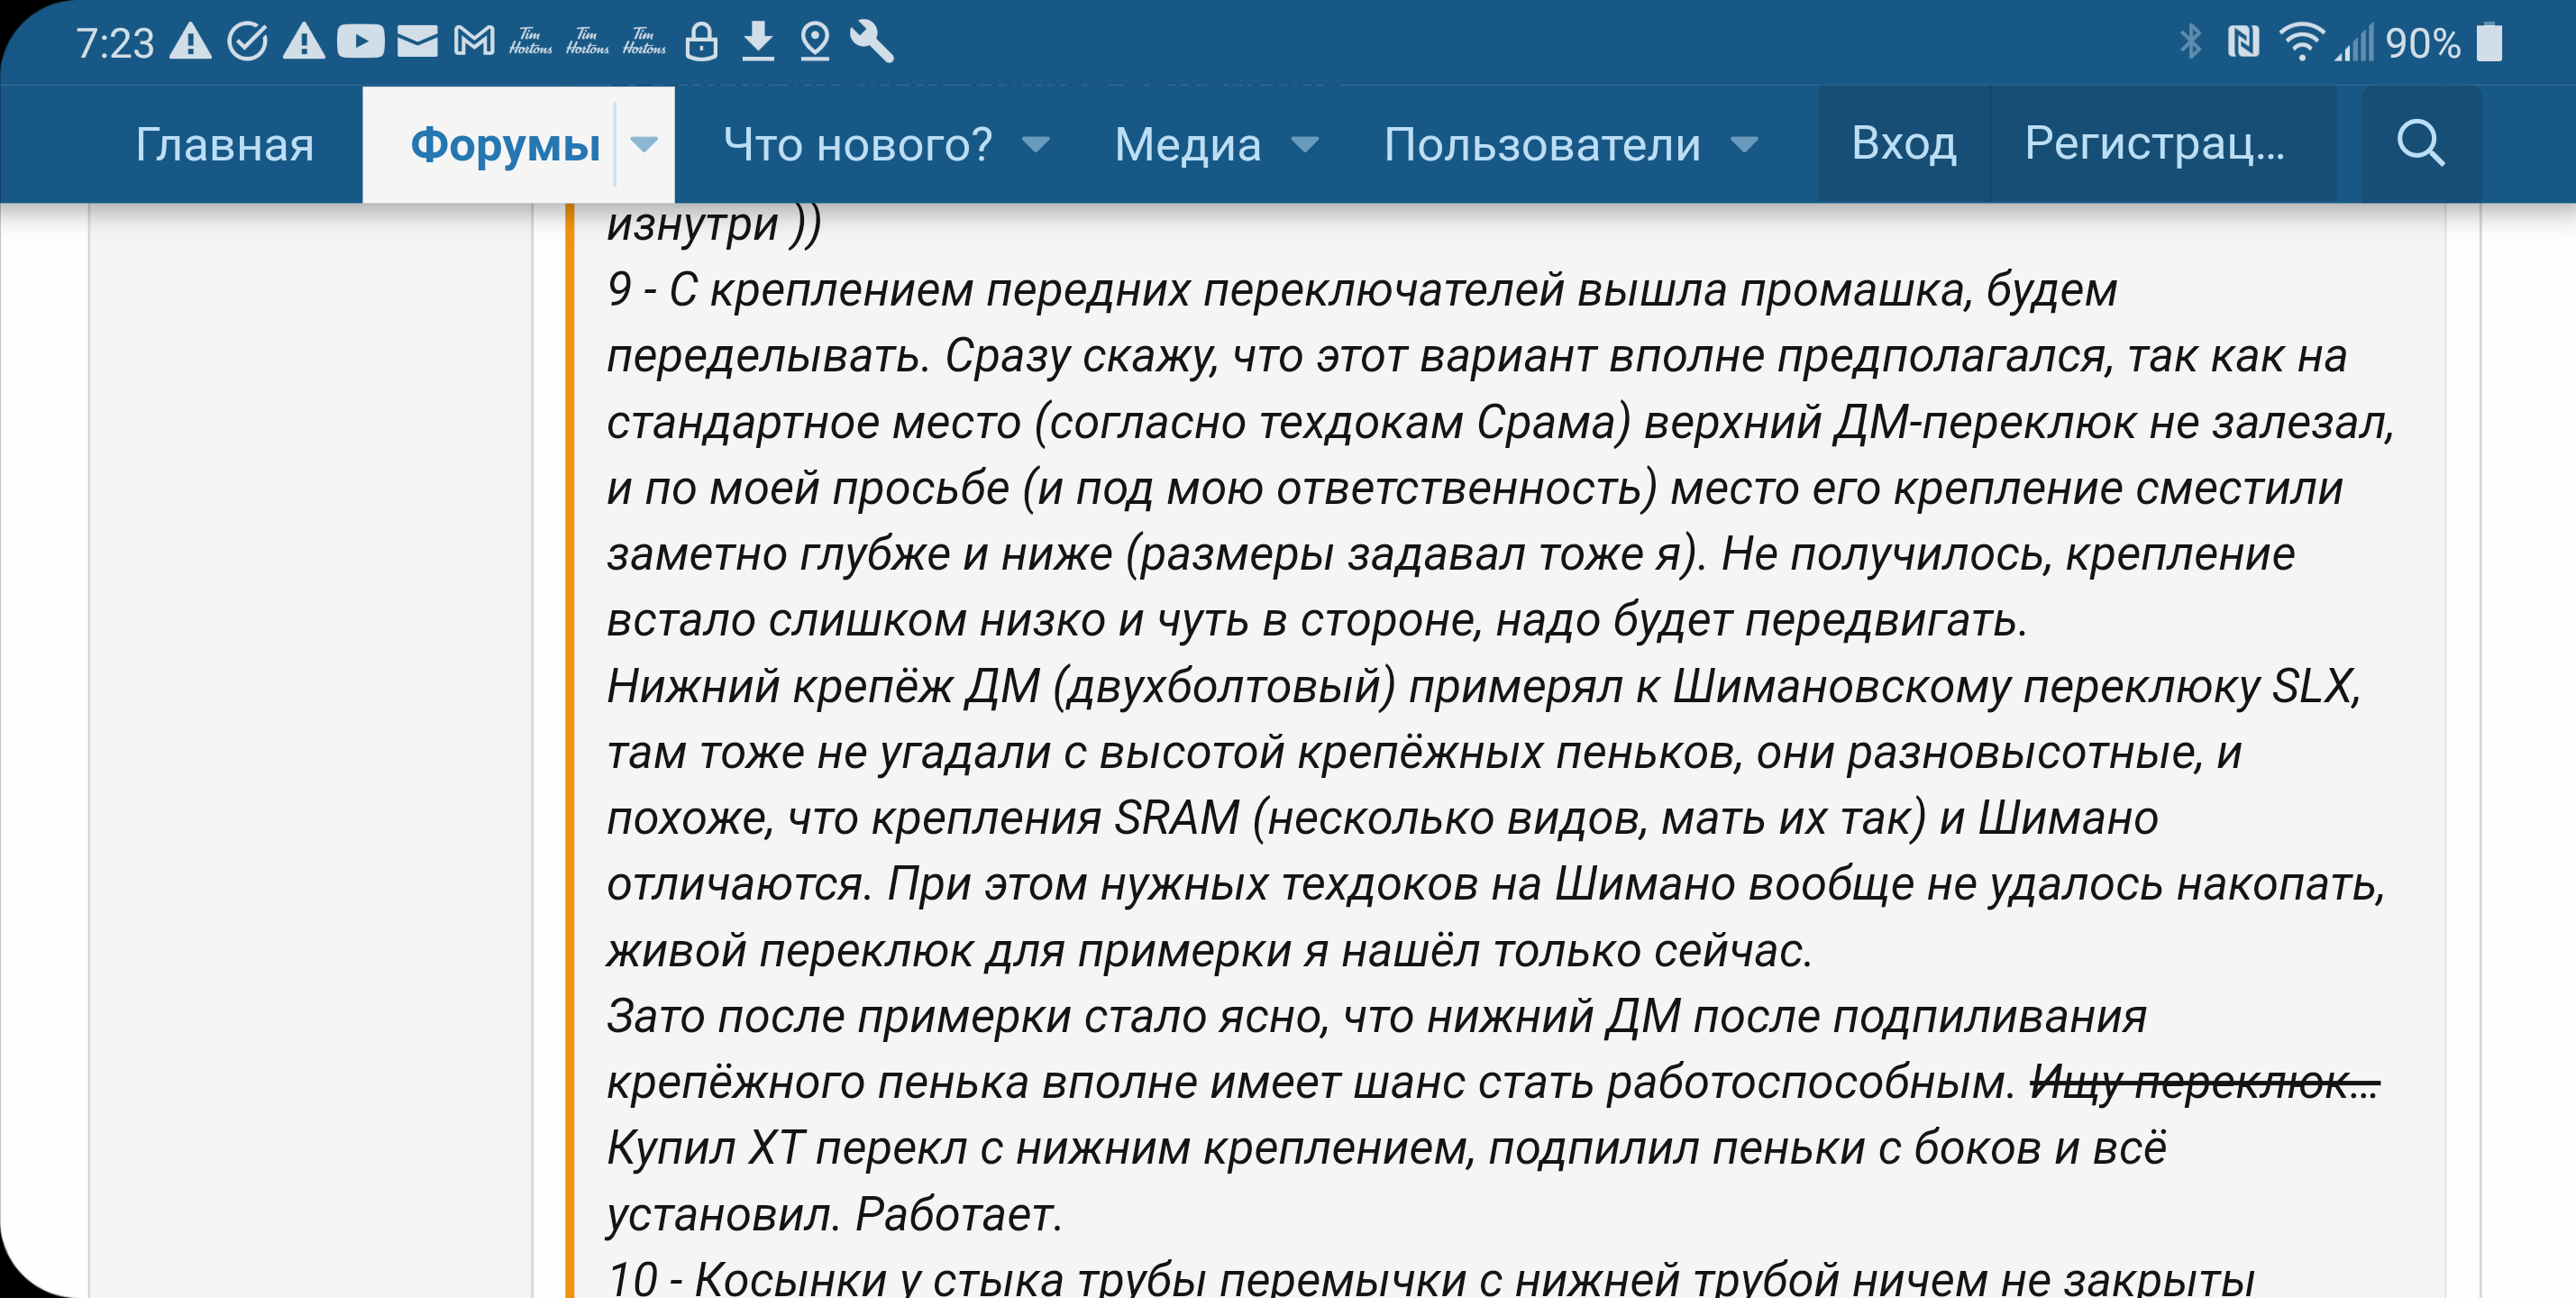Tap the location pin status icon
The width and height of the screenshot is (2576, 1298).
coord(815,42)
